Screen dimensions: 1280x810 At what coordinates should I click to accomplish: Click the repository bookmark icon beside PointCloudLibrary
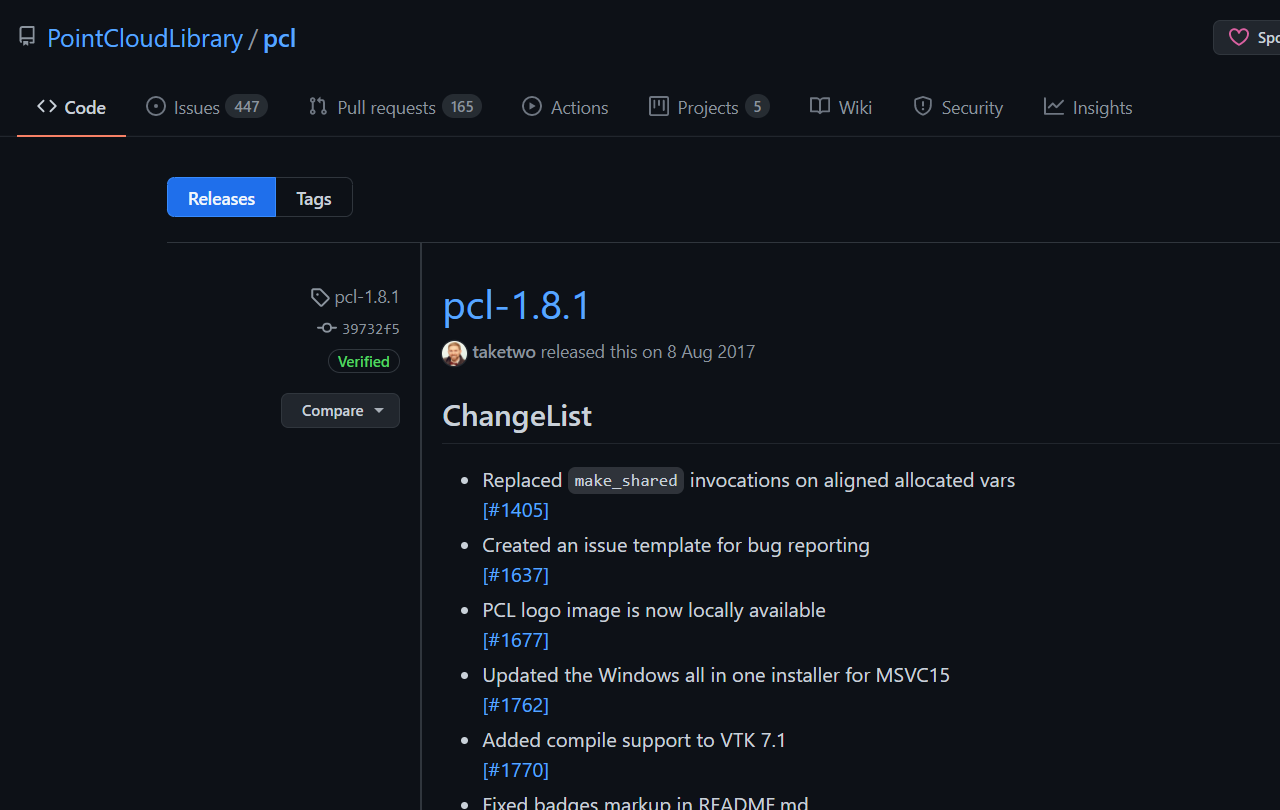26,35
